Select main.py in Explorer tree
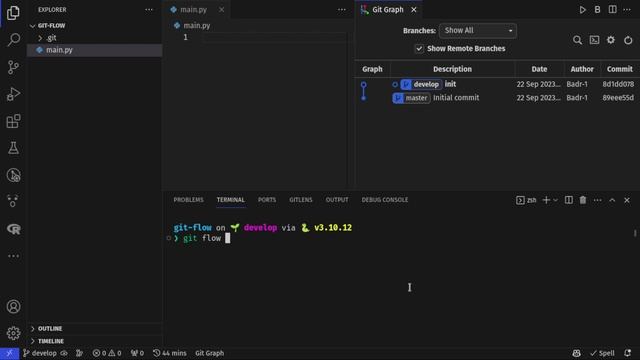This screenshot has width=640, height=360. pos(94,50)
